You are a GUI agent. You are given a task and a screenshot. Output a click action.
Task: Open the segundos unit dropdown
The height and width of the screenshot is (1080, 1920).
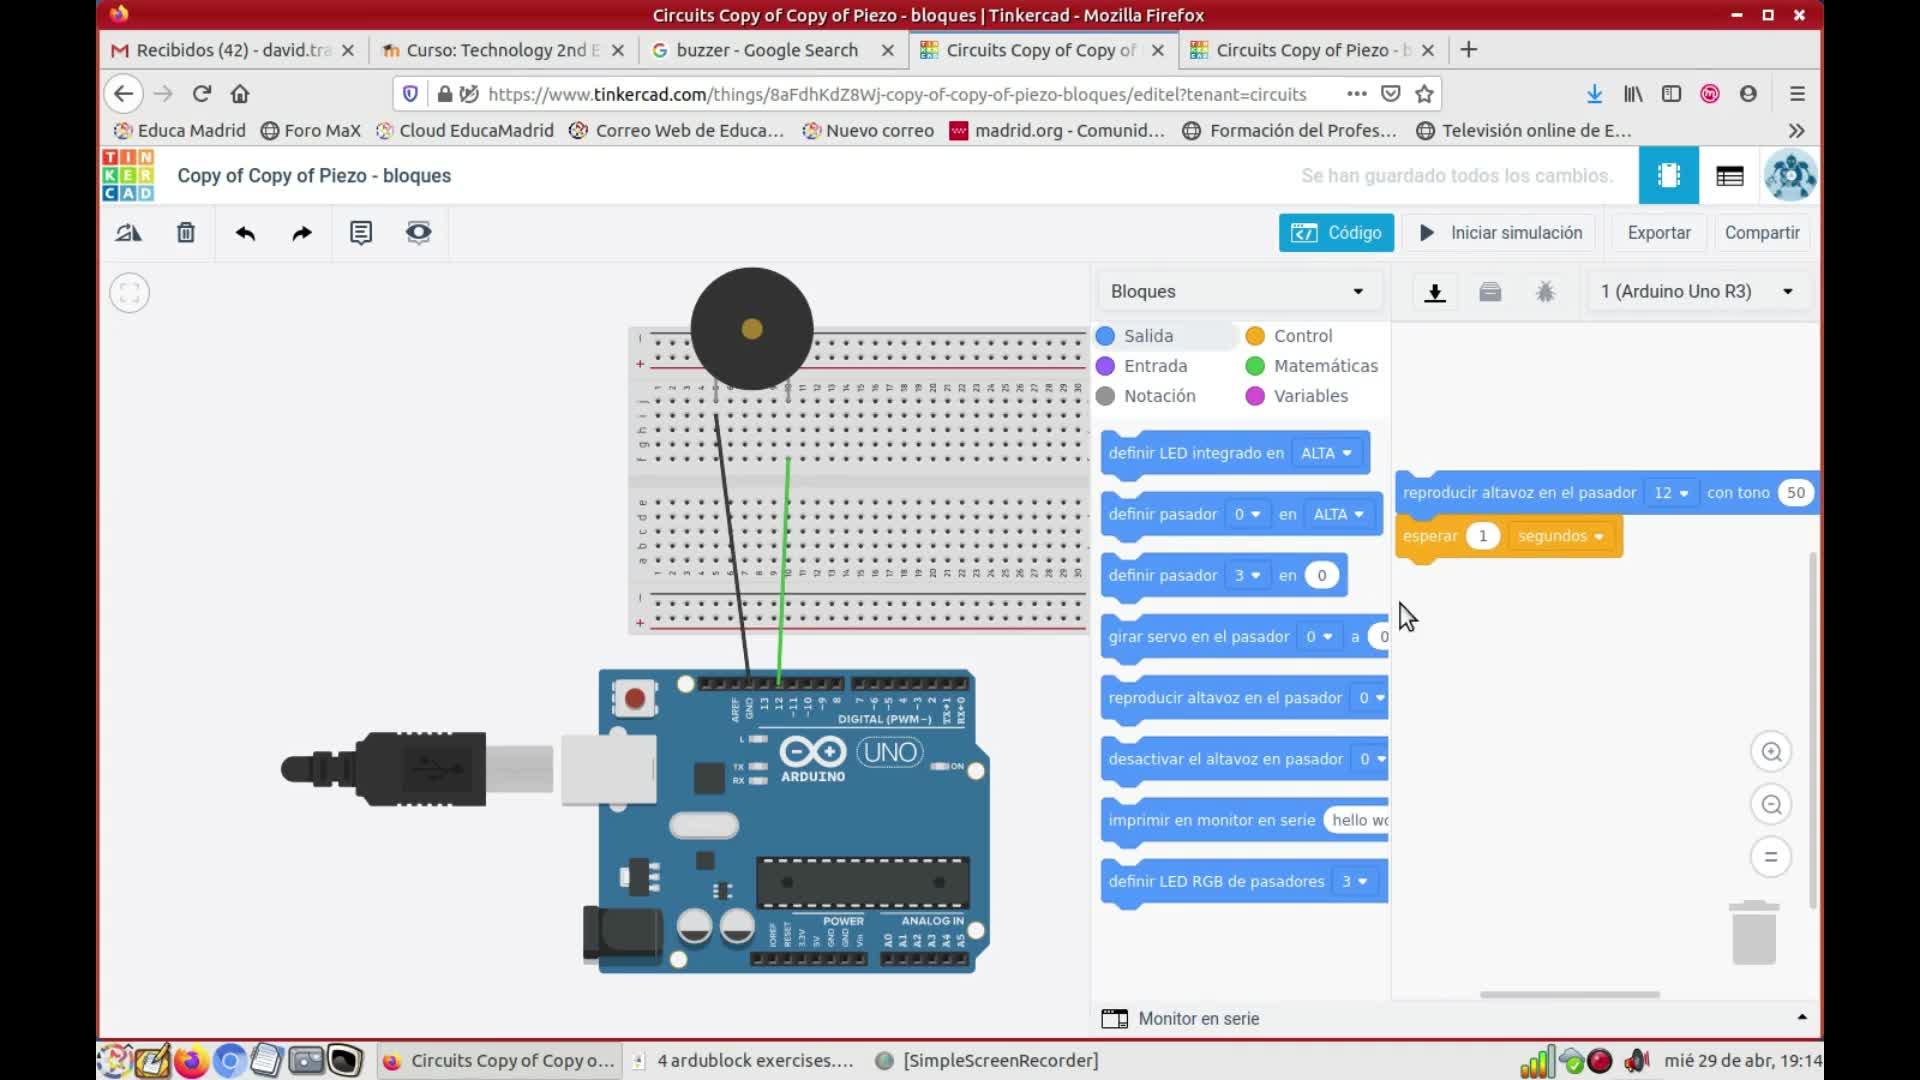coord(1560,537)
